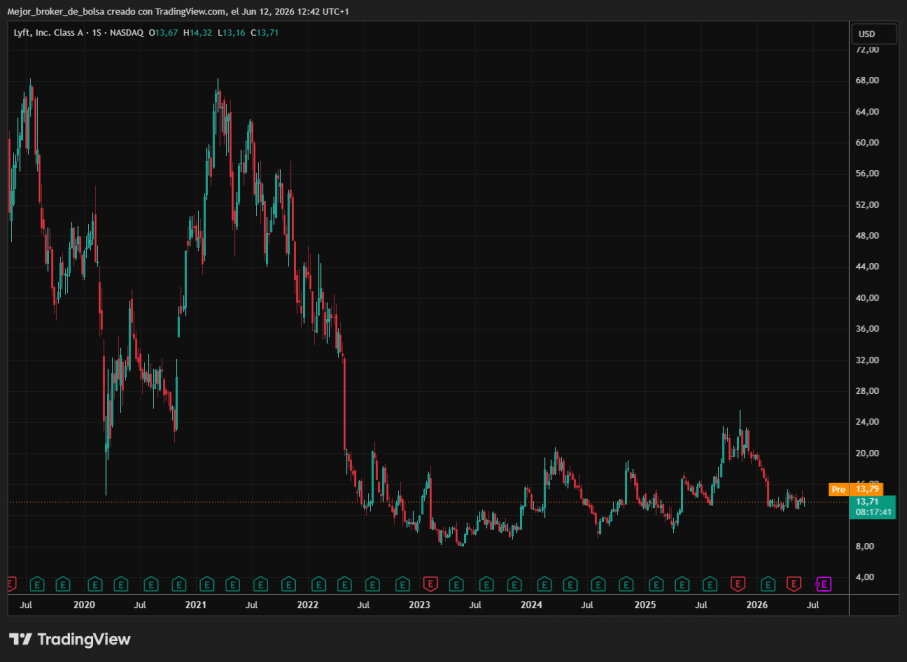The image size is (907, 662).
Task: Click the 24,00 price axis label
Action: 867,422
